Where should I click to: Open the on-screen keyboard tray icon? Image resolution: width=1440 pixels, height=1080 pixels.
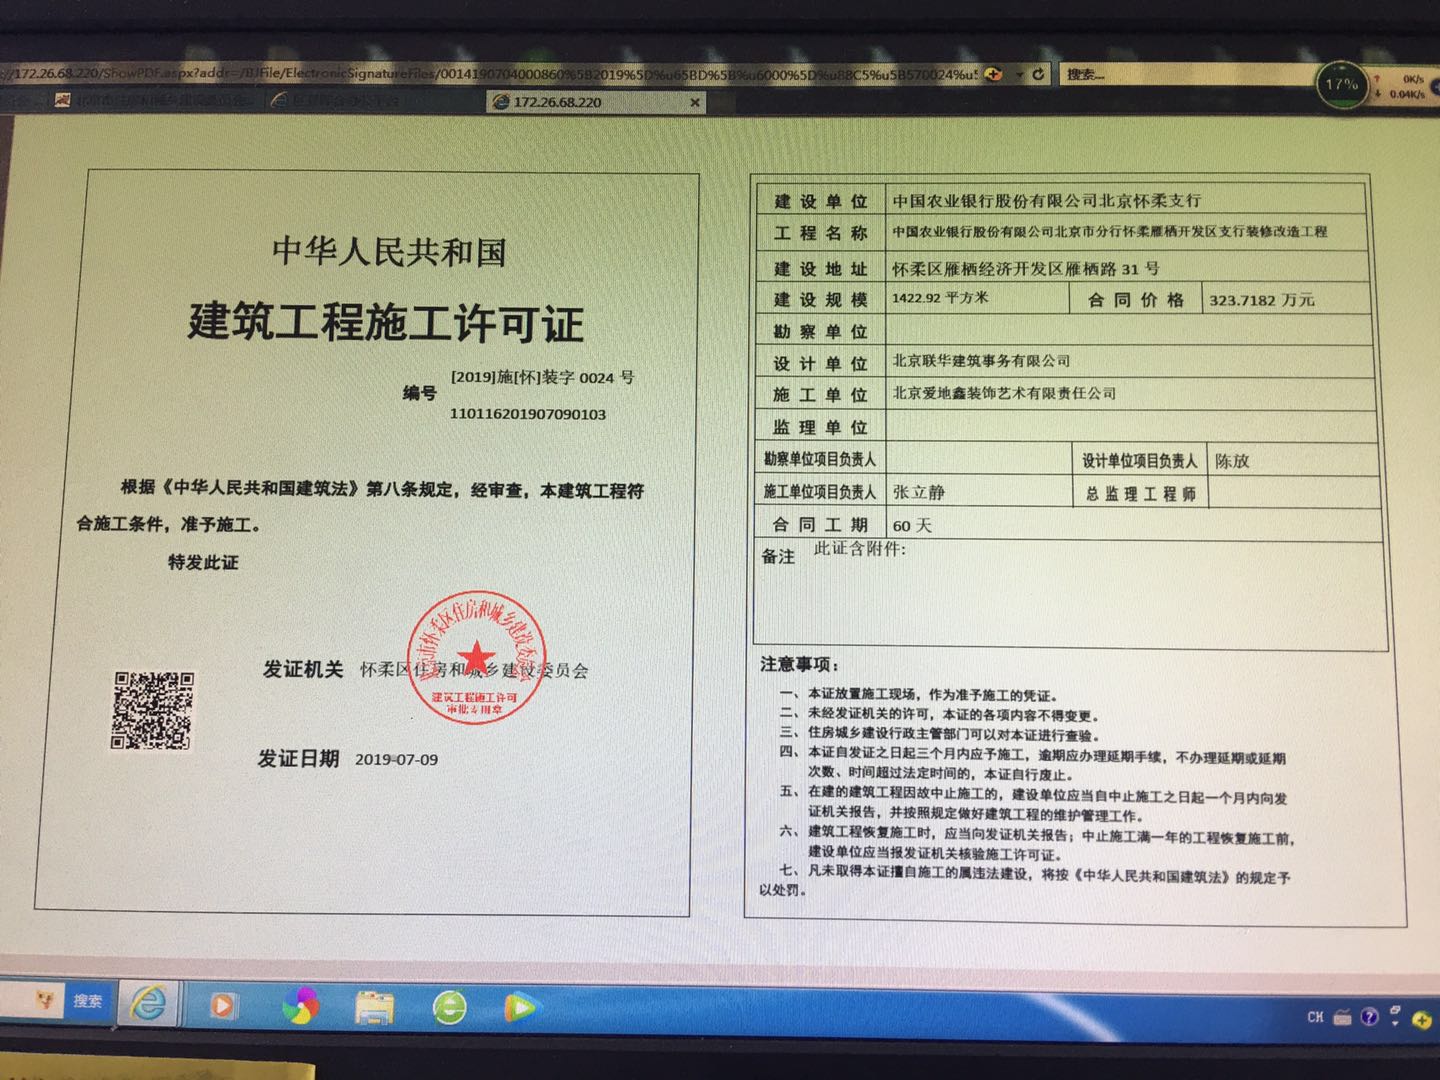coord(1342,1018)
